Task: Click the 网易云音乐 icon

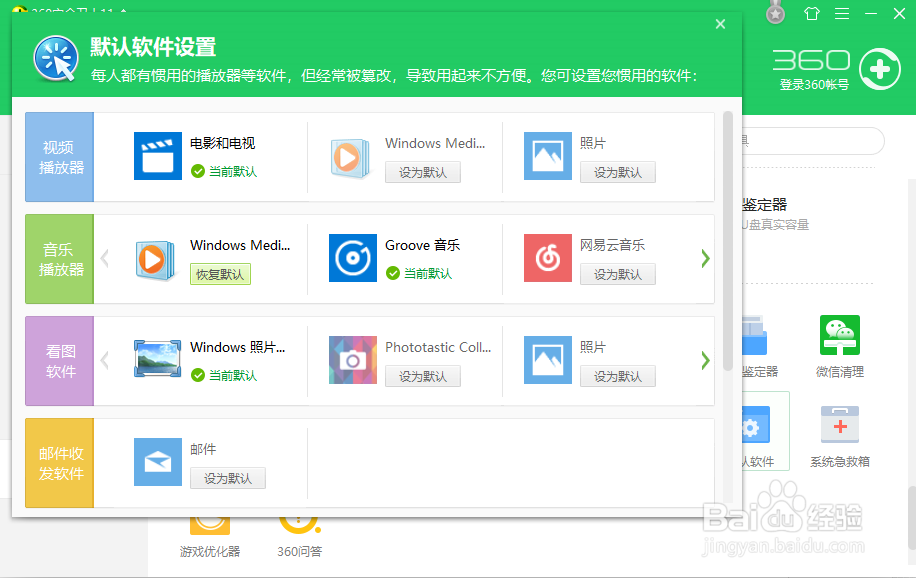Action: [x=547, y=258]
